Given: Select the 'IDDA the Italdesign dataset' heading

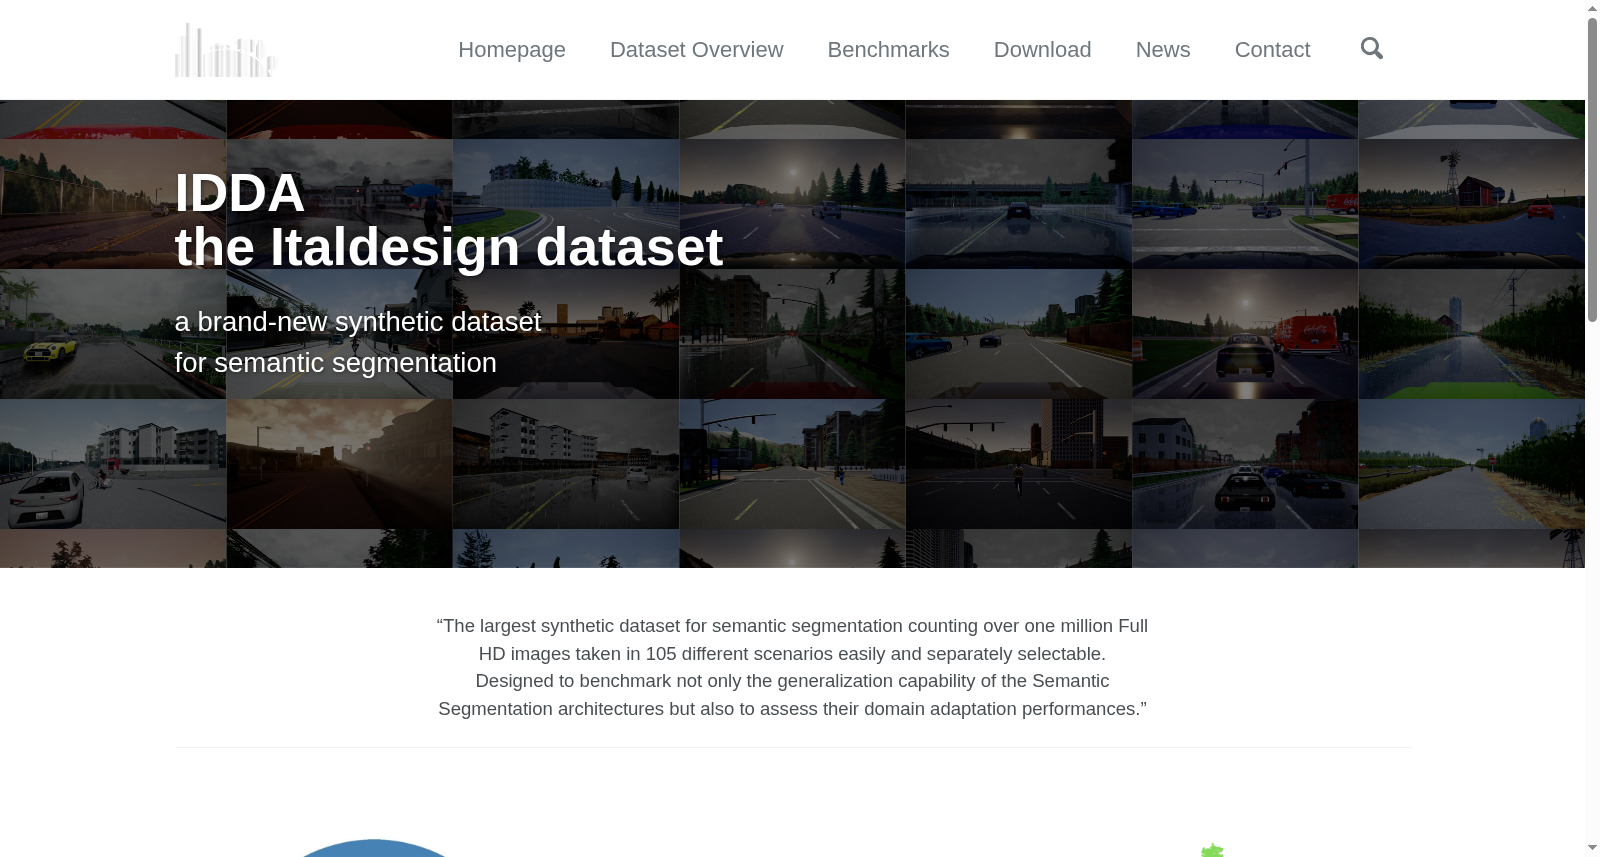Looking at the screenshot, I should coord(448,220).
